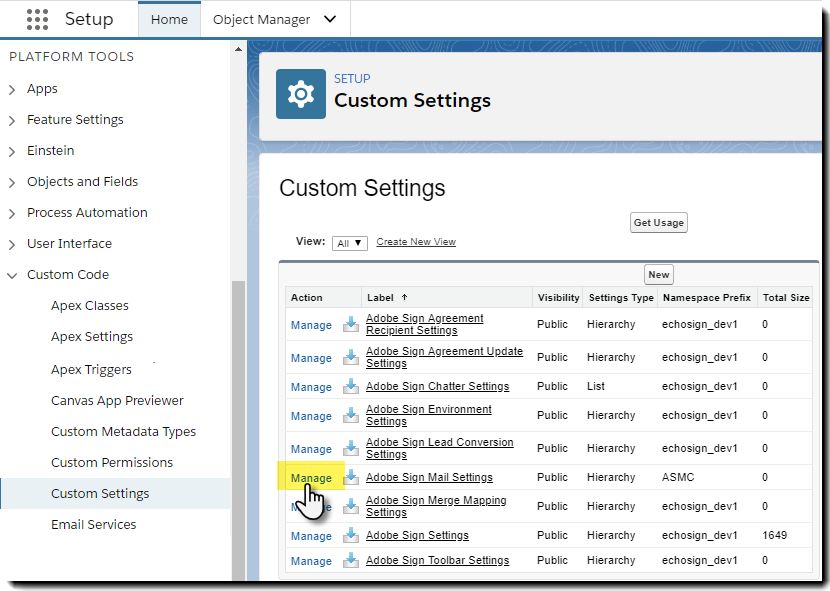
Task: Click the List settings type cell
Action: (x=596, y=386)
